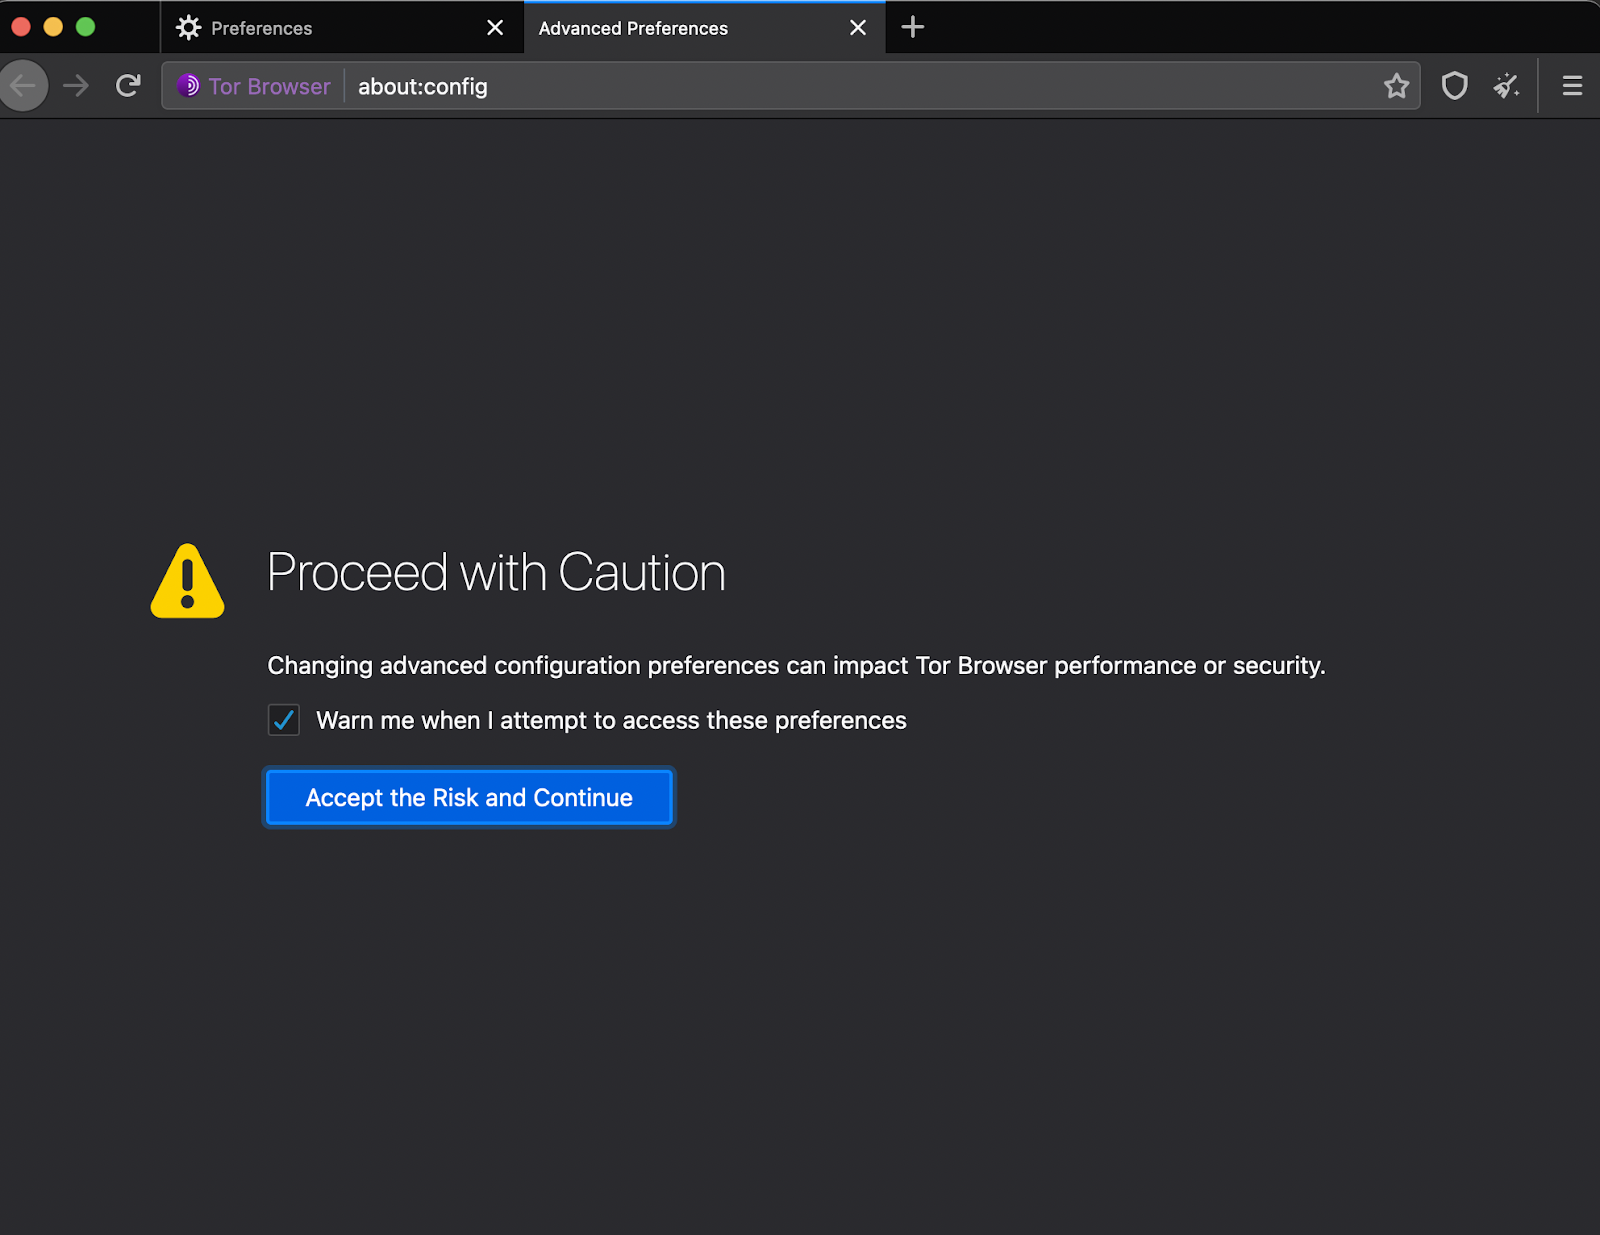The image size is (1600, 1235).
Task: Click the 'Warn me when I attempt' label
Action: [x=611, y=721]
